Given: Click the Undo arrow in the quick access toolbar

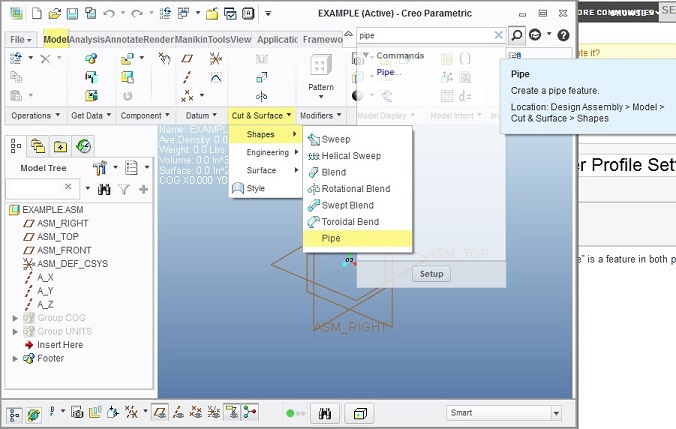Looking at the screenshot, I should [x=109, y=14].
